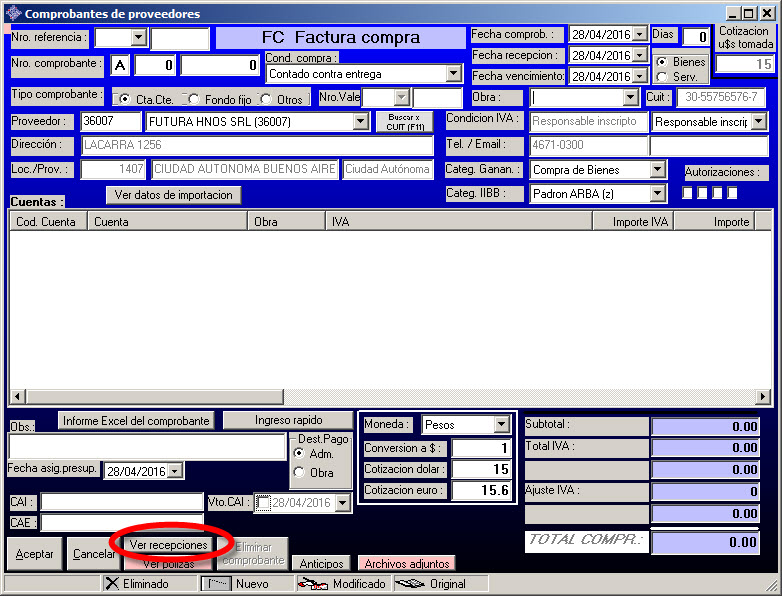Open the Archivos adjuntos section

pyautogui.click(x=405, y=564)
